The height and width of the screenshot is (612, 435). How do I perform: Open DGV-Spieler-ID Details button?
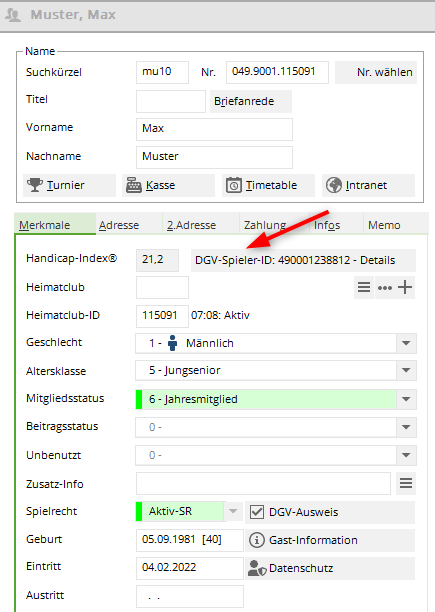tap(303, 260)
